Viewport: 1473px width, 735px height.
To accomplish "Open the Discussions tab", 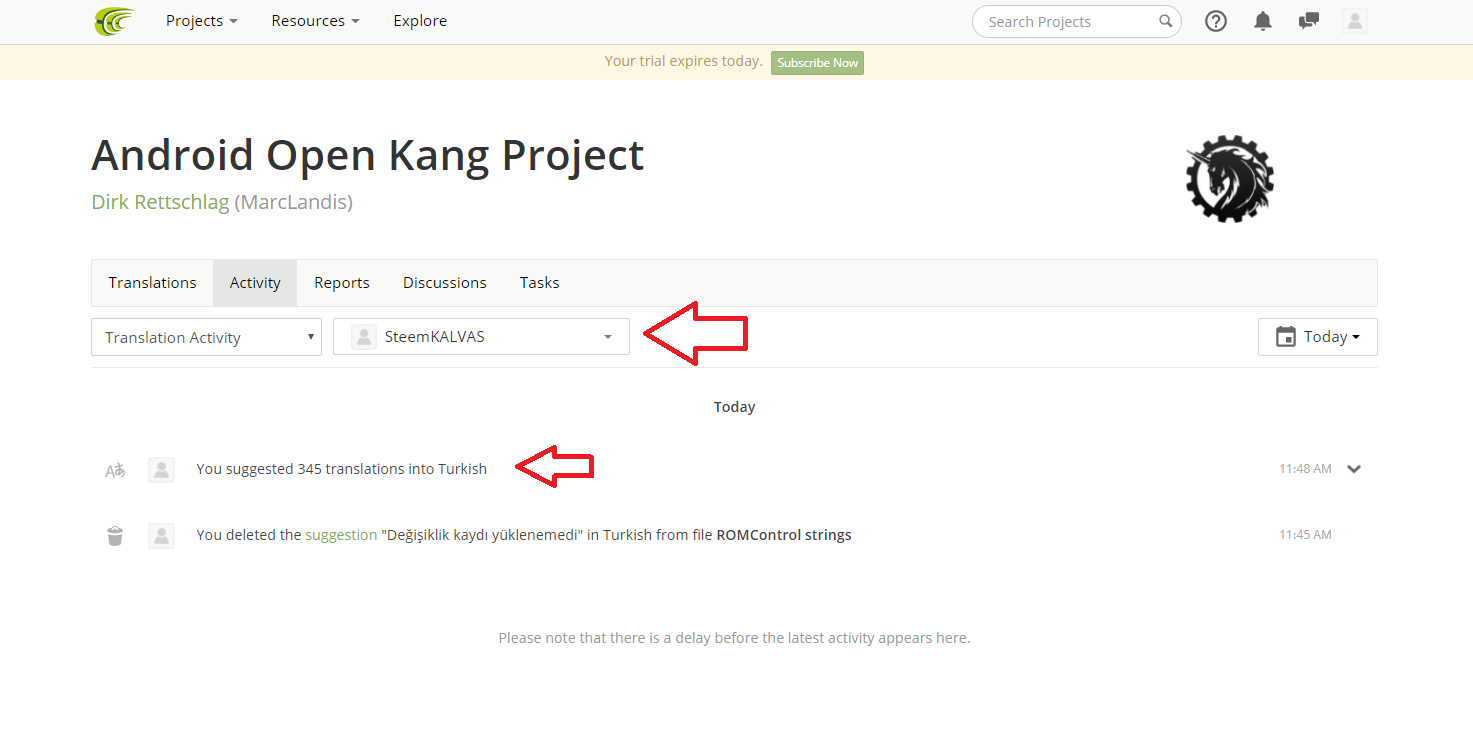I will pyautogui.click(x=445, y=283).
